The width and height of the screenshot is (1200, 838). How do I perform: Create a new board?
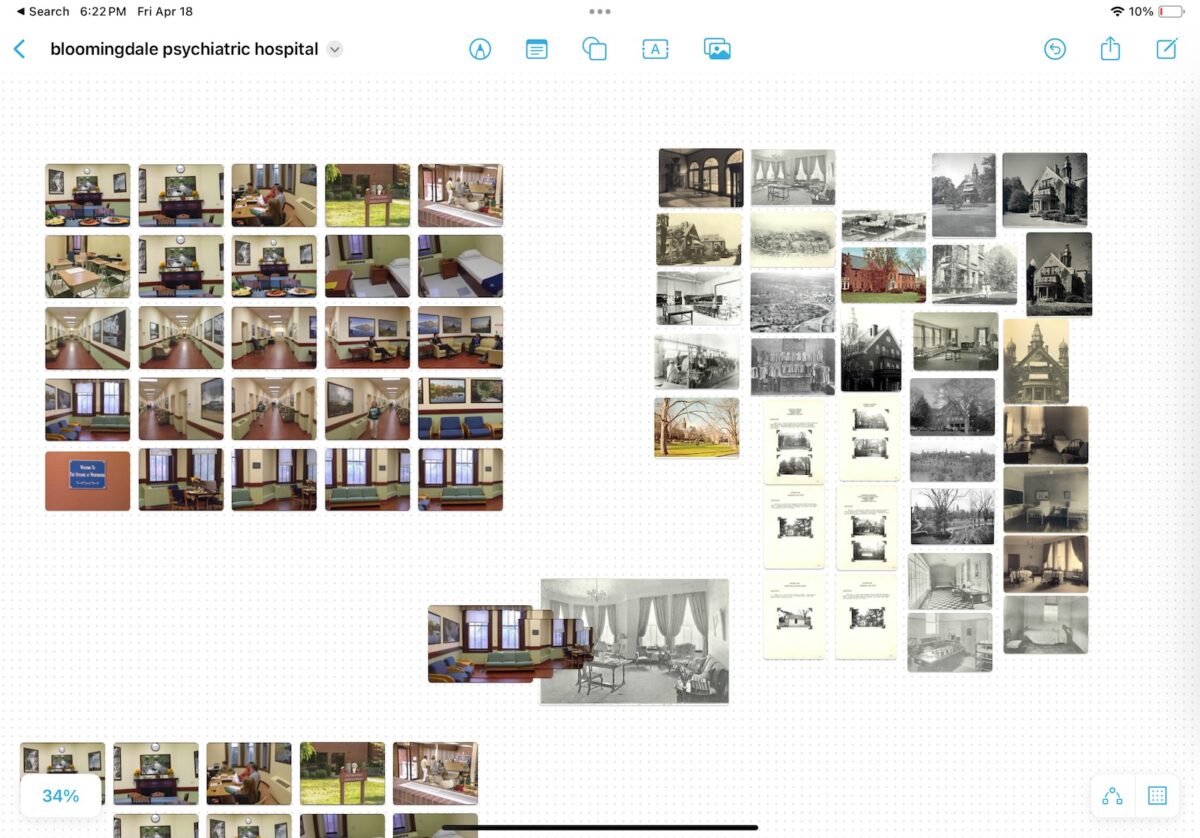click(x=1166, y=49)
